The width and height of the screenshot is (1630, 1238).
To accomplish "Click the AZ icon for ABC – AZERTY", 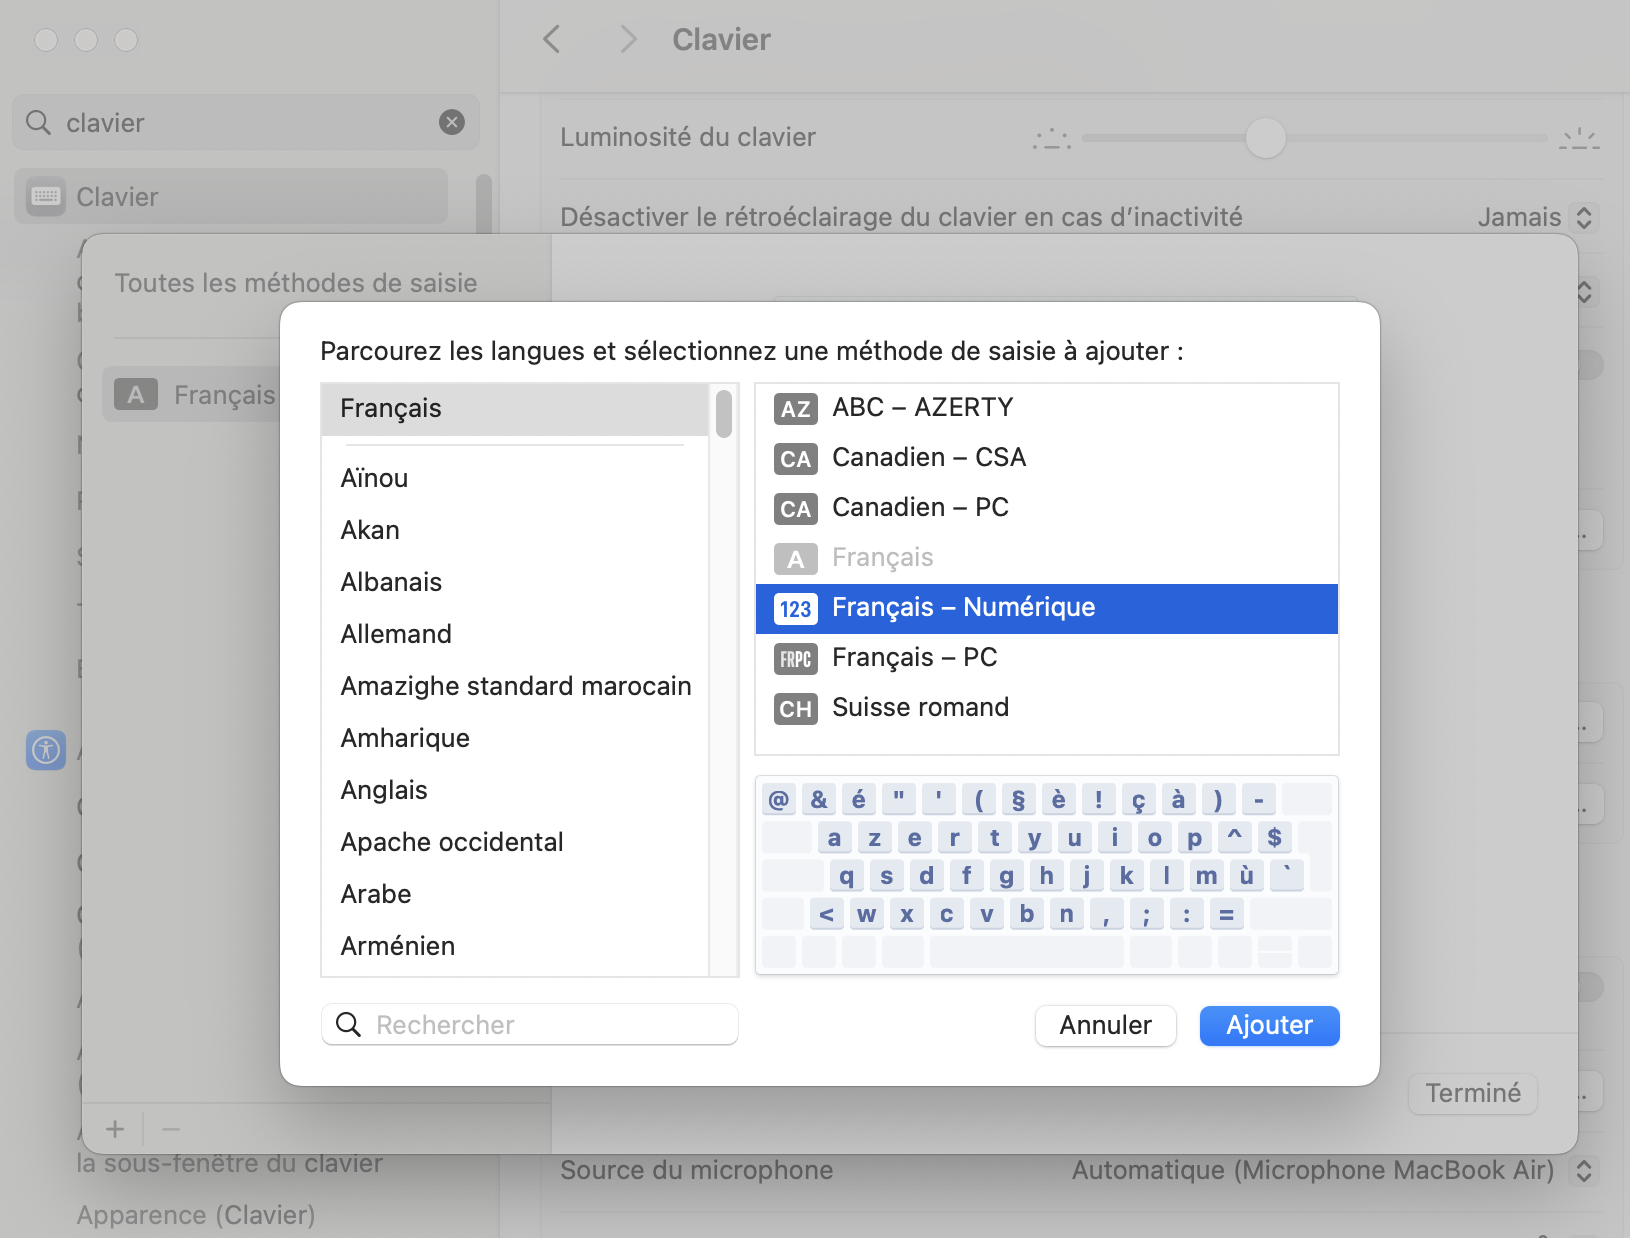I will tap(795, 409).
